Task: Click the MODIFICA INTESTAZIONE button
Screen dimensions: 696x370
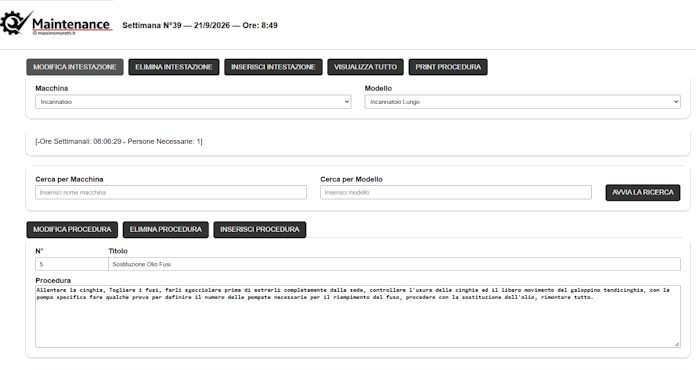Action: coord(75,67)
